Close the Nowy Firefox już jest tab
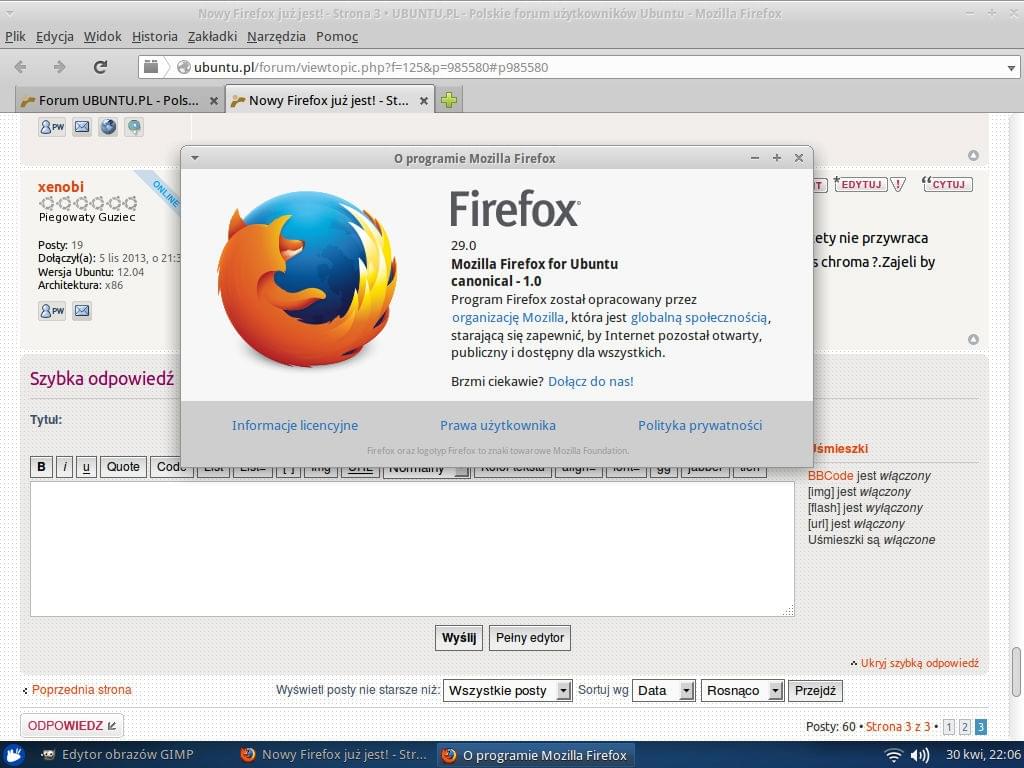This screenshot has width=1024, height=768. point(424,101)
